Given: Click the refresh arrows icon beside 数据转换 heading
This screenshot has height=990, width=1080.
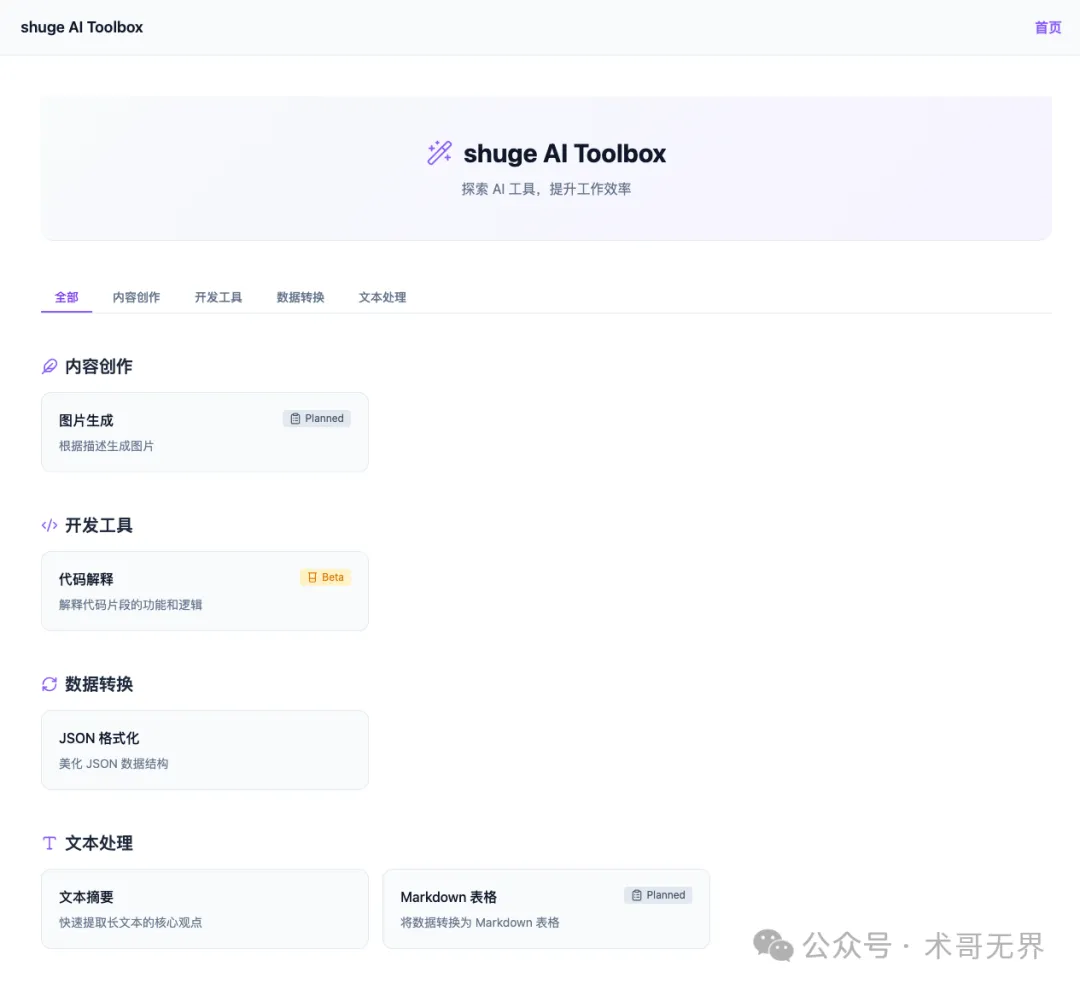Looking at the screenshot, I should (49, 684).
